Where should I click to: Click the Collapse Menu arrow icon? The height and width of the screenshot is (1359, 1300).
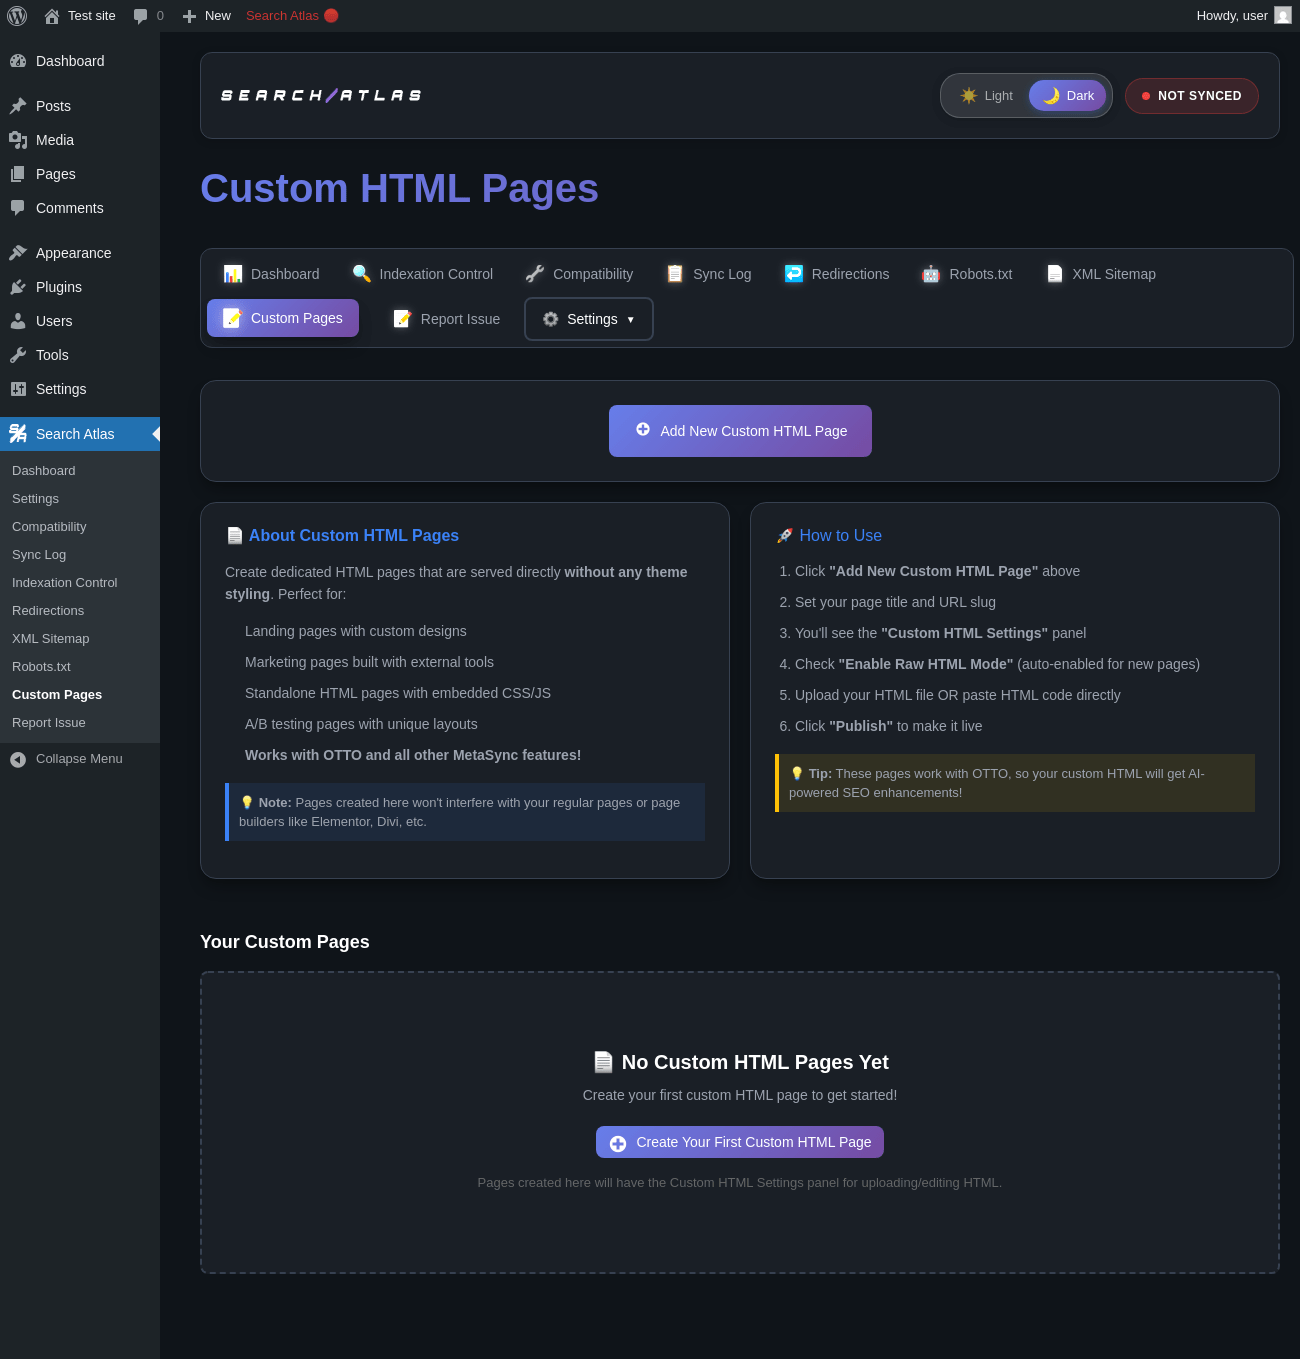click(18, 760)
